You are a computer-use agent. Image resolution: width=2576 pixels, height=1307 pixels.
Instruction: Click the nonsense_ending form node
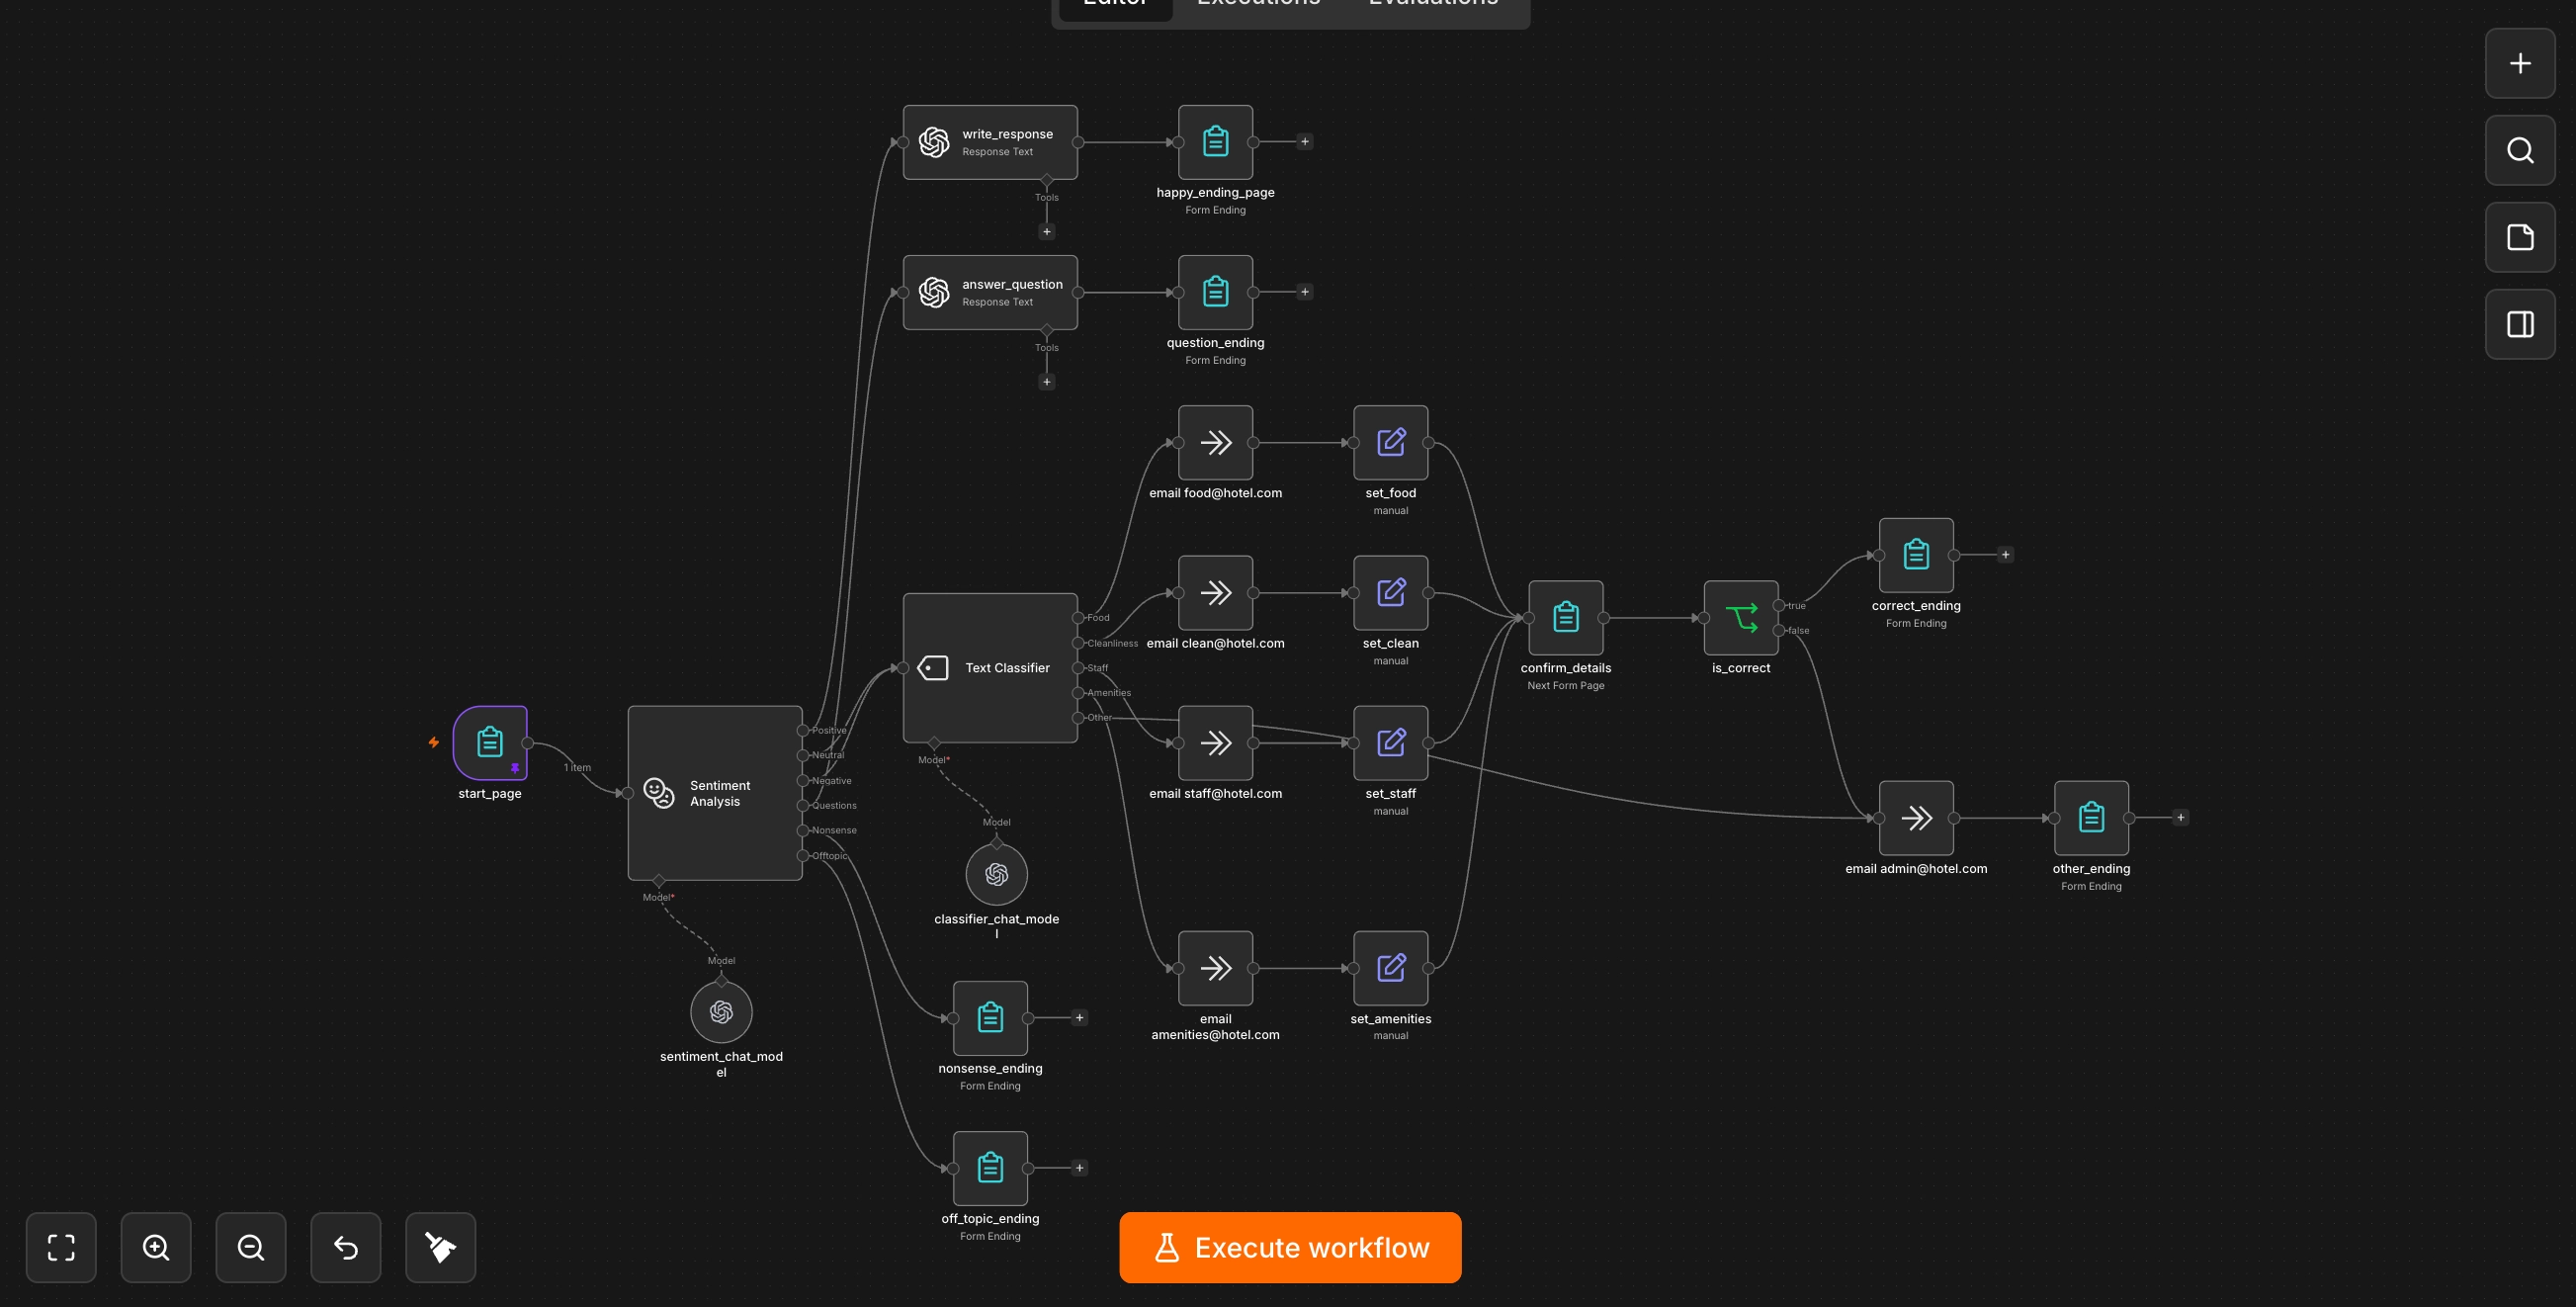coord(990,1018)
